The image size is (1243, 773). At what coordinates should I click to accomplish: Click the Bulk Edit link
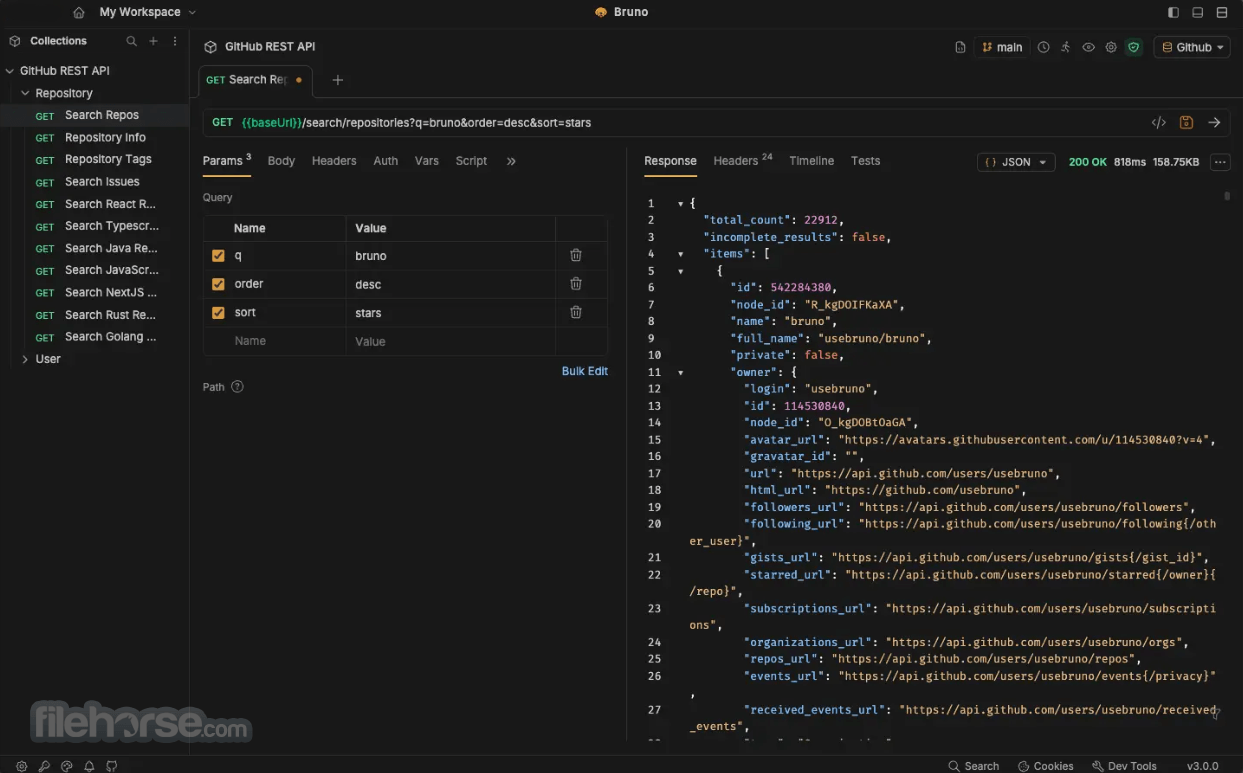585,371
